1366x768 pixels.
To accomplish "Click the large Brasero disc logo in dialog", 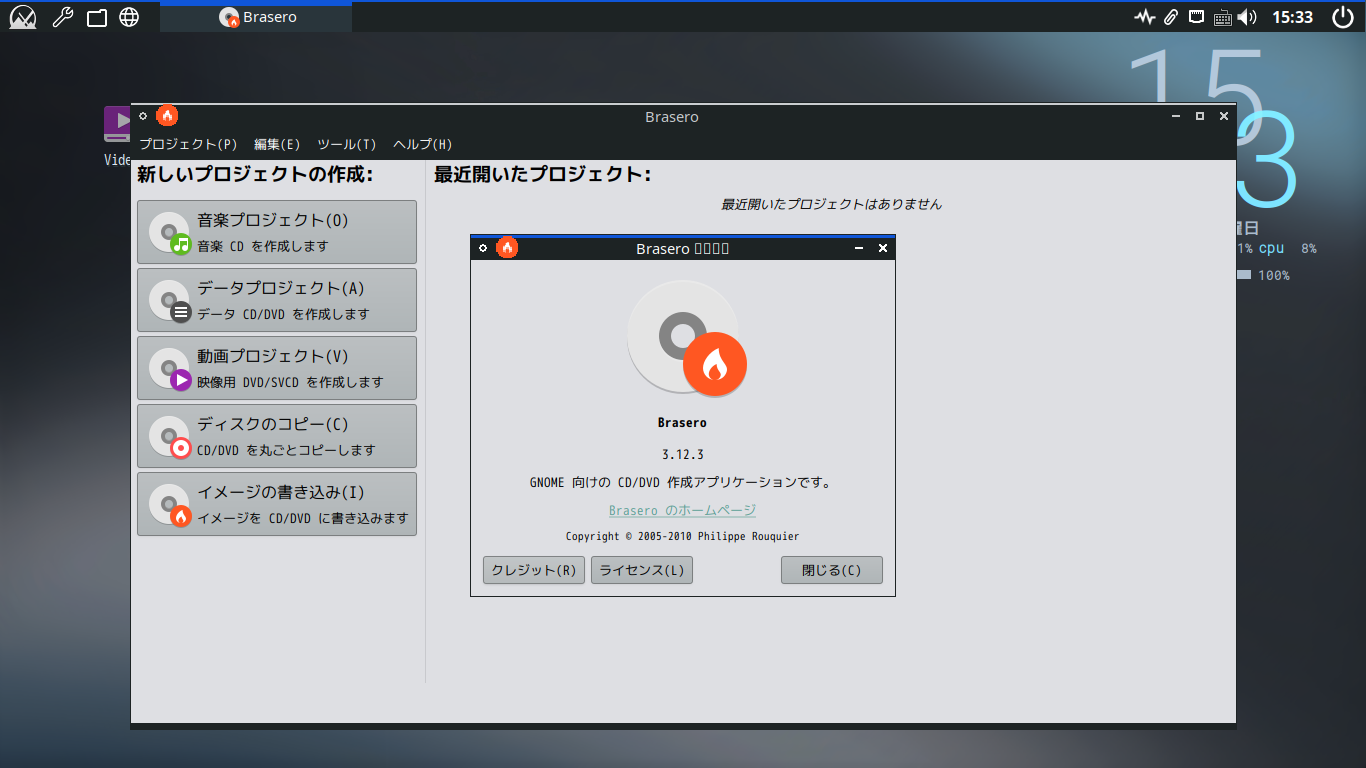I will point(687,338).
